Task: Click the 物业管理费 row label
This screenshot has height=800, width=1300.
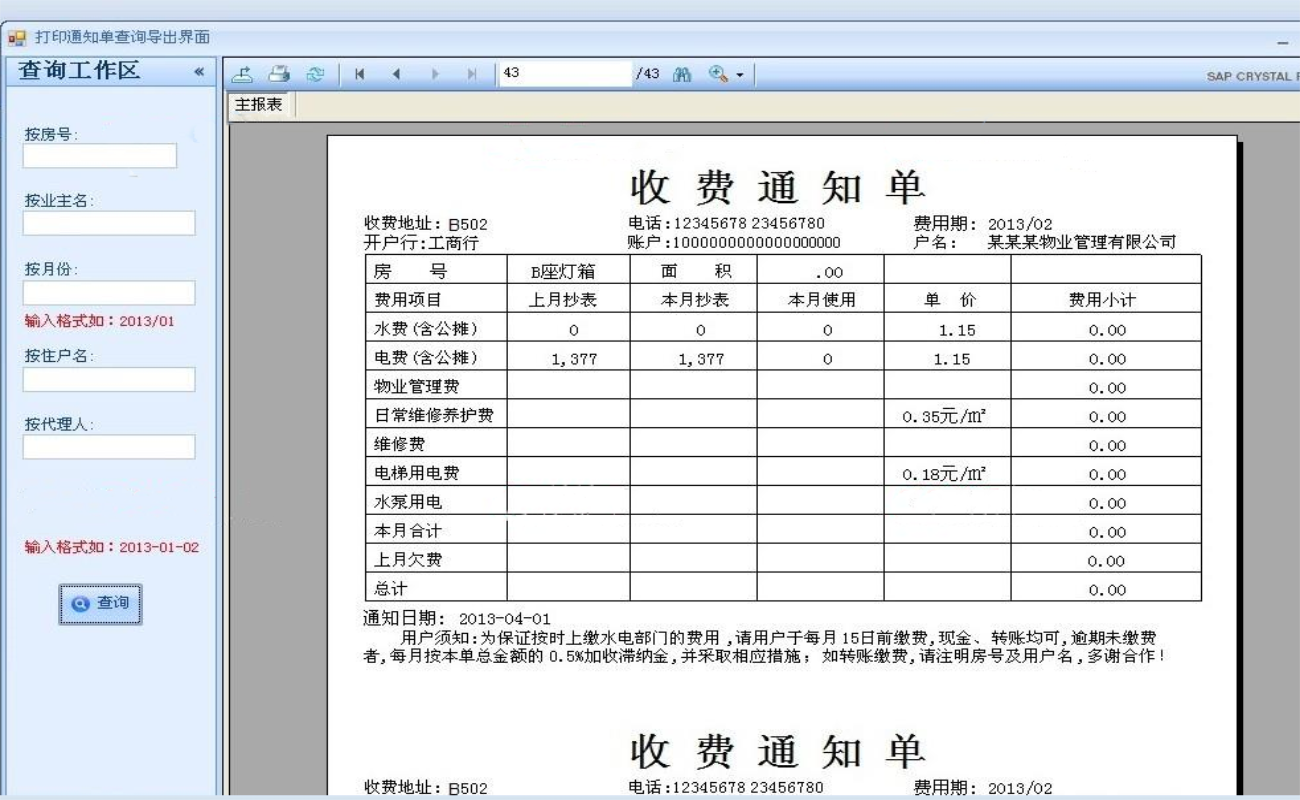Action: point(416,387)
